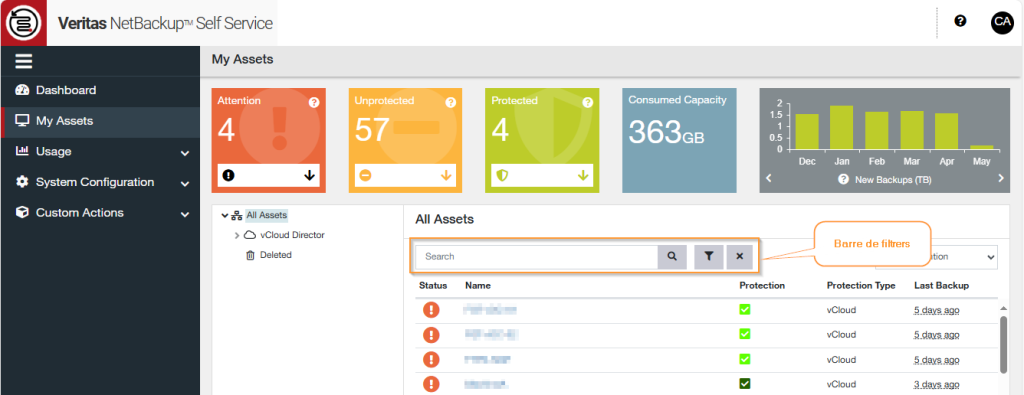Click help icon on Attention tile

click(x=314, y=103)
